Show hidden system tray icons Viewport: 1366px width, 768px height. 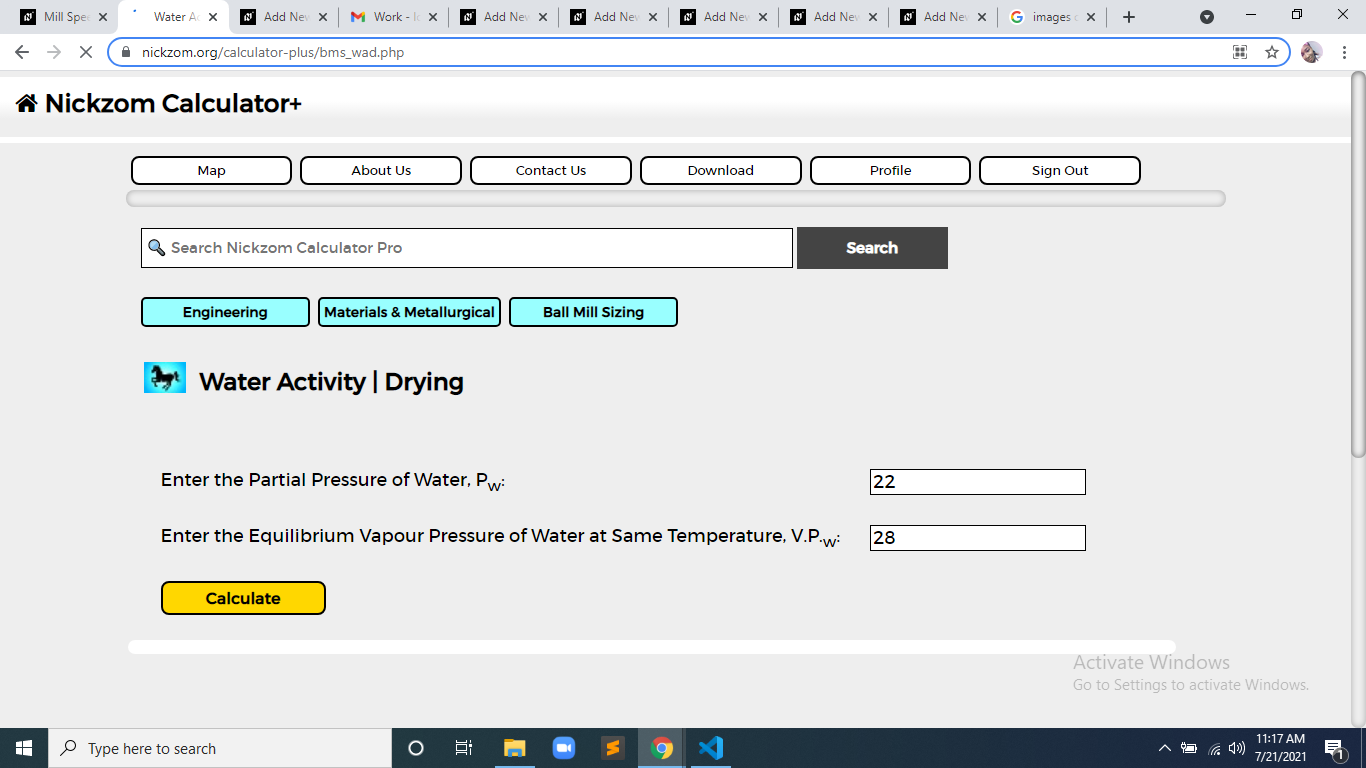(x=1164, y=748)
